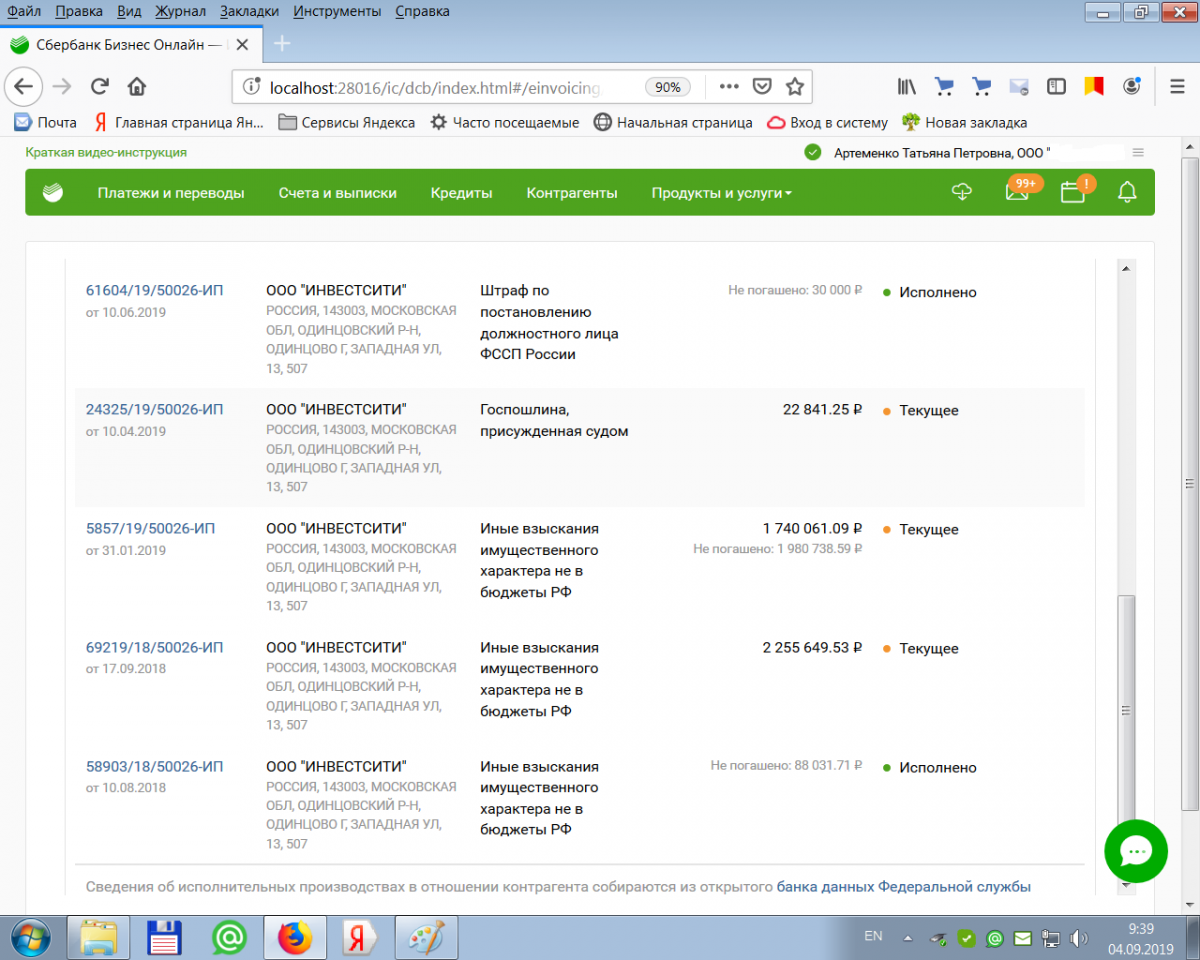
Task: Open the Файл menu
Action: coord(23,11)
